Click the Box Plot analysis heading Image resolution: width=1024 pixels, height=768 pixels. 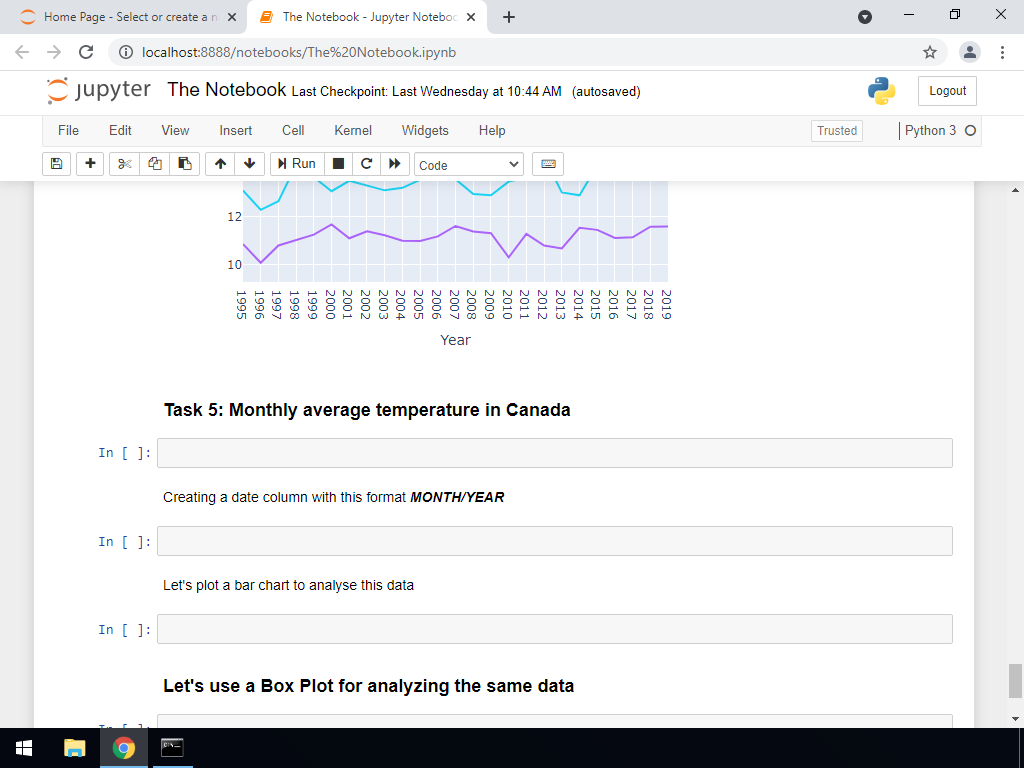368,686
